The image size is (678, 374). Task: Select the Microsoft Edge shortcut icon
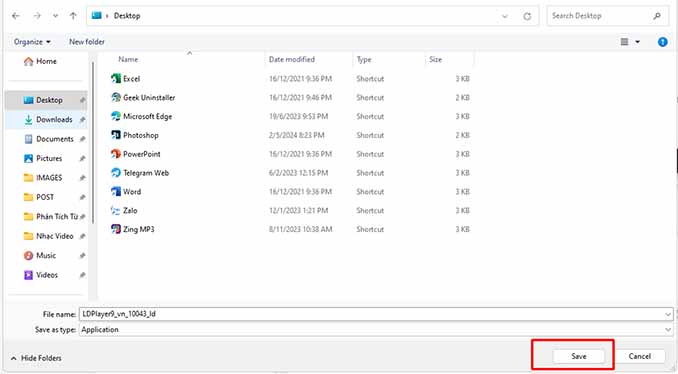pyautogui.click(x=116, y=116)
